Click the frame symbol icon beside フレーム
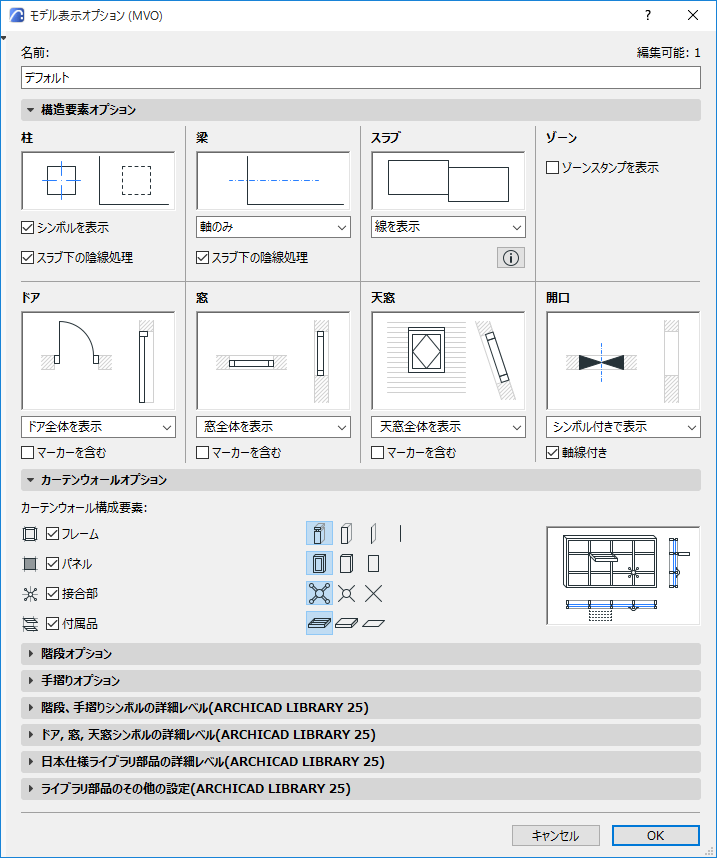The image size is (717, 858). click(x=30, y=534)
